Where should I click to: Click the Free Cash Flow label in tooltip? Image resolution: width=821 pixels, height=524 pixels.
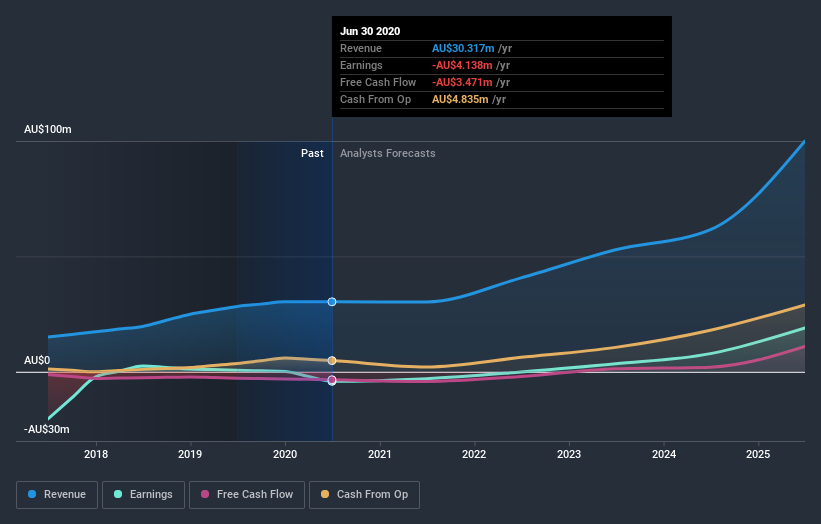point(378,82)
